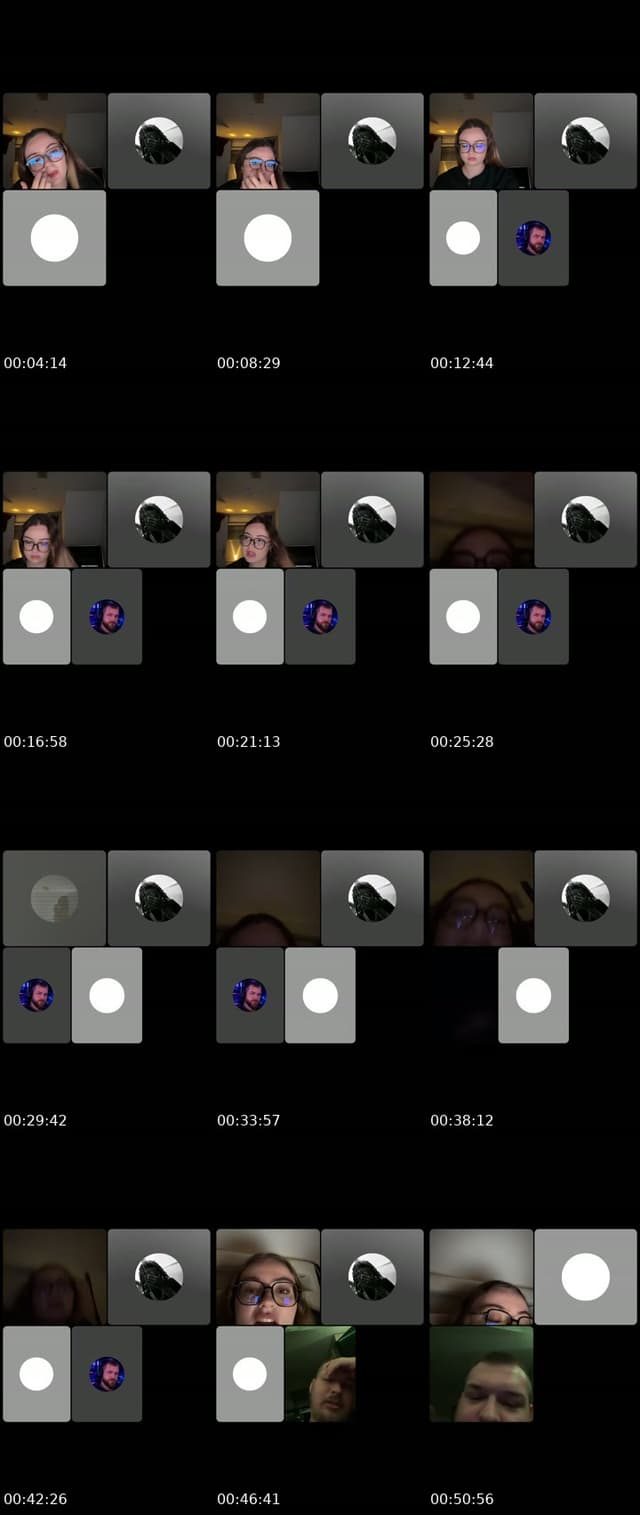
Task: Open blurry woman webcam tile in 00:42:26 frame
Action: click(54, 1277)
